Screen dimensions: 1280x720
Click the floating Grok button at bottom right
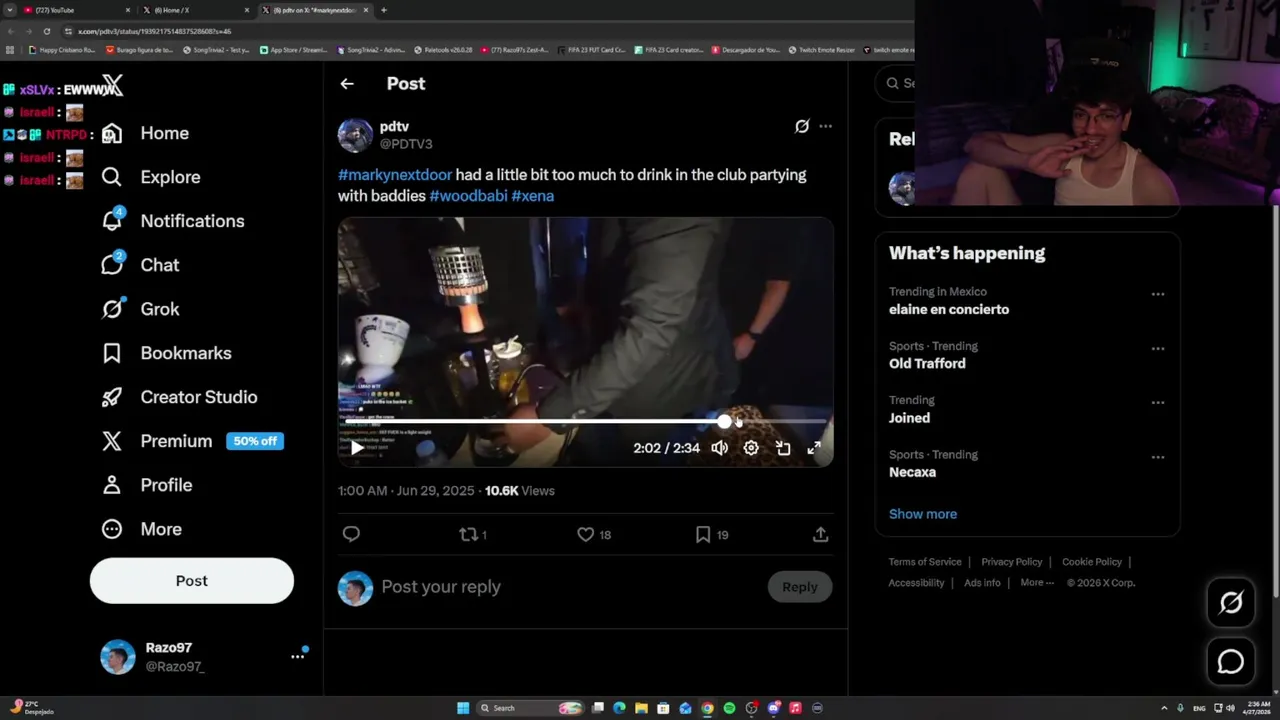[x=1231, y=602]
